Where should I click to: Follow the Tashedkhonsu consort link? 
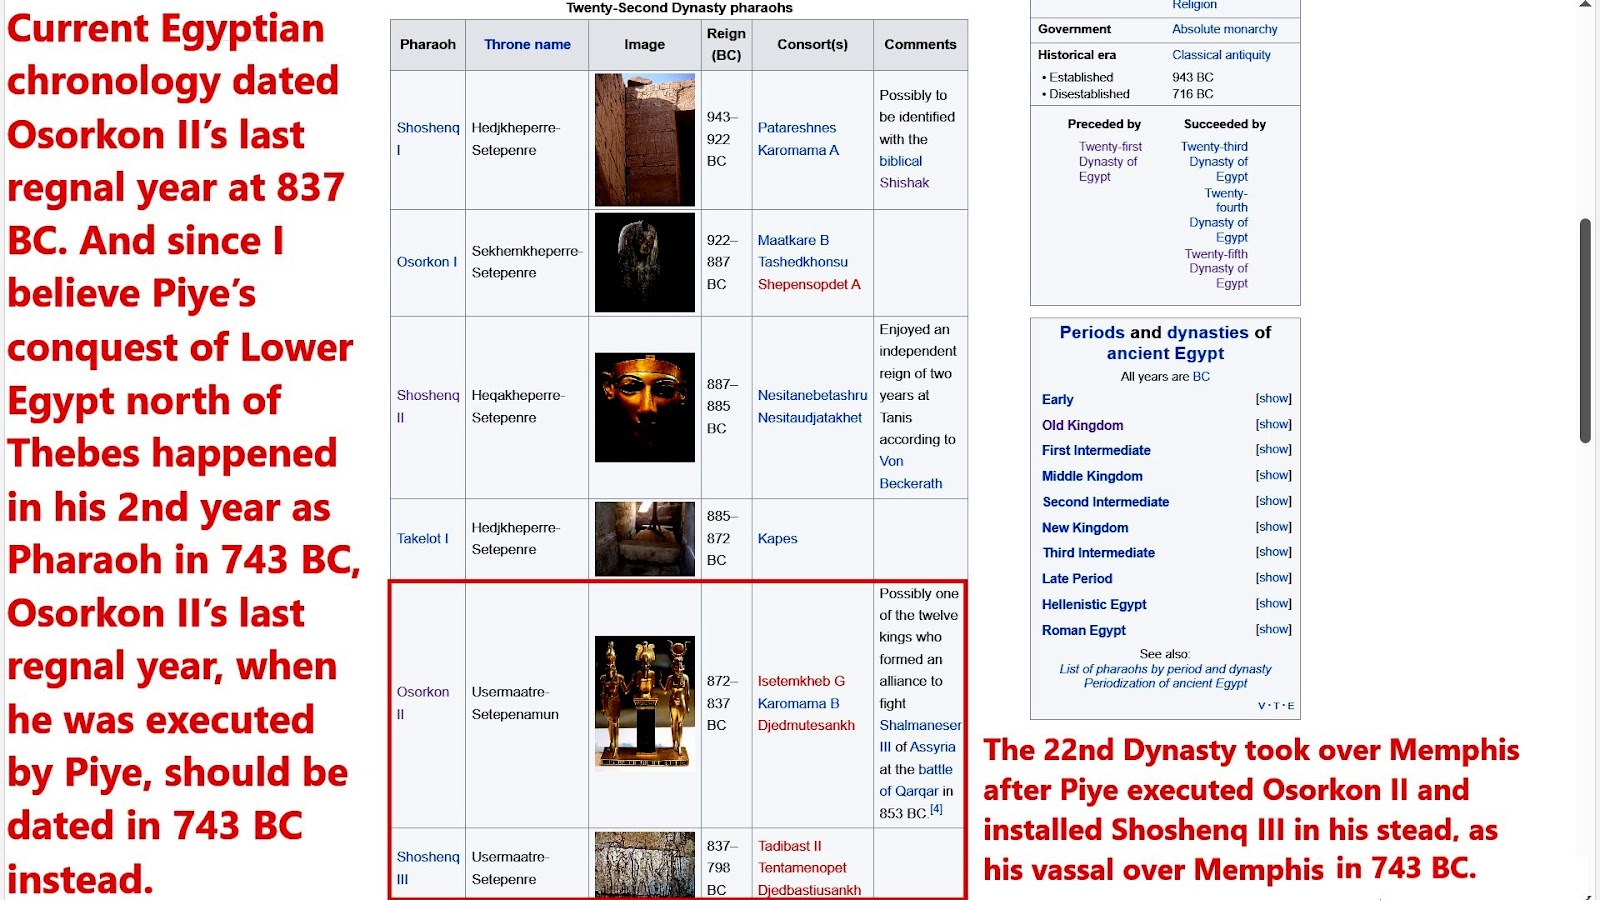[802, 262]
